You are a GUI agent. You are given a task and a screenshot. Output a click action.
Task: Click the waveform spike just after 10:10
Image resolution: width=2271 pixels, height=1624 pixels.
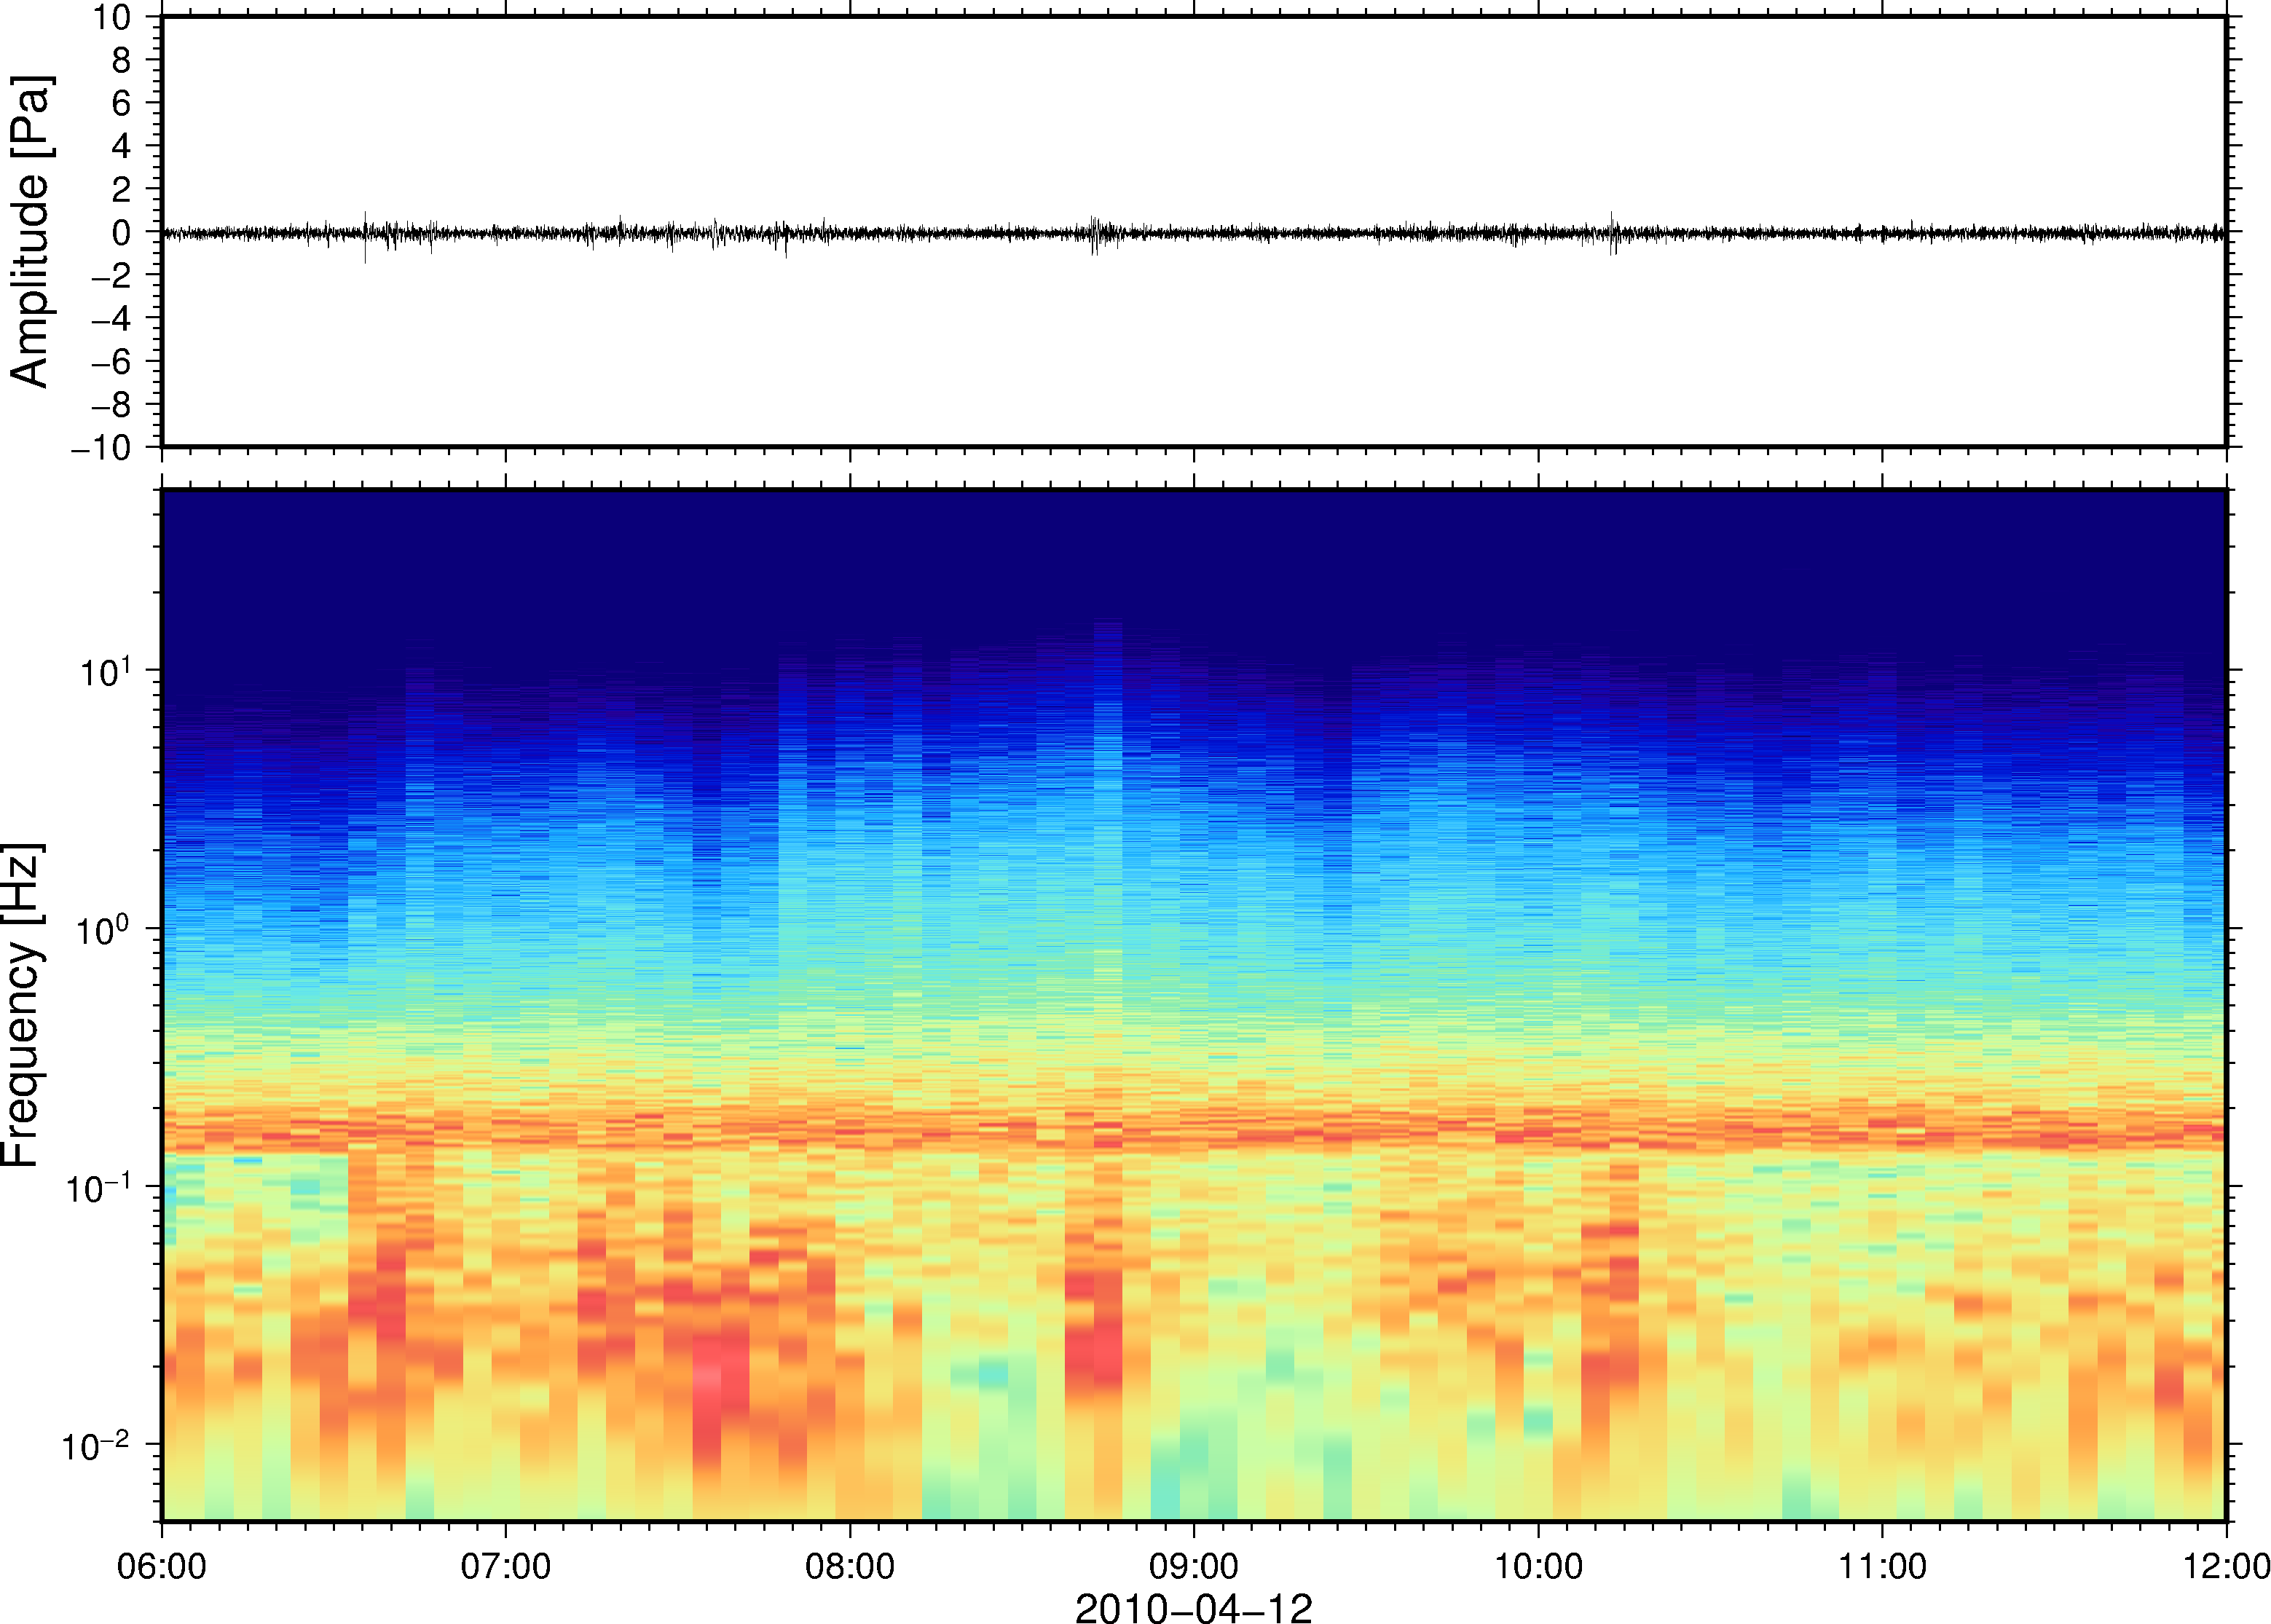coord(1612,233)
